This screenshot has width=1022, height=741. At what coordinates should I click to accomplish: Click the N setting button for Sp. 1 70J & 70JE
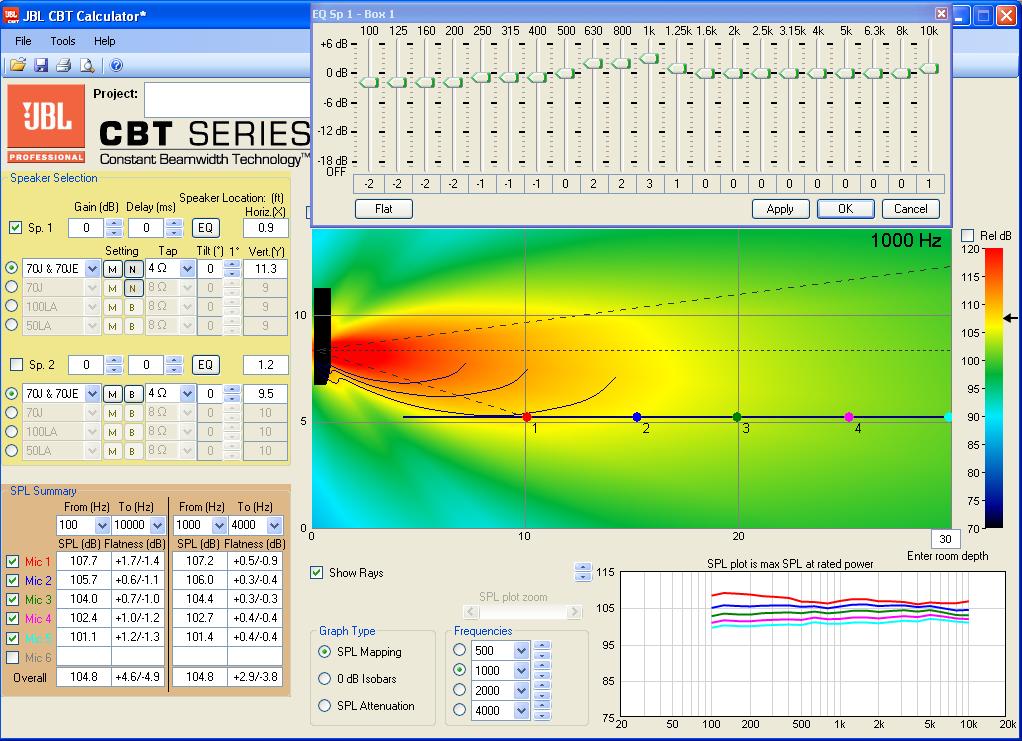(x=133, y=269)
